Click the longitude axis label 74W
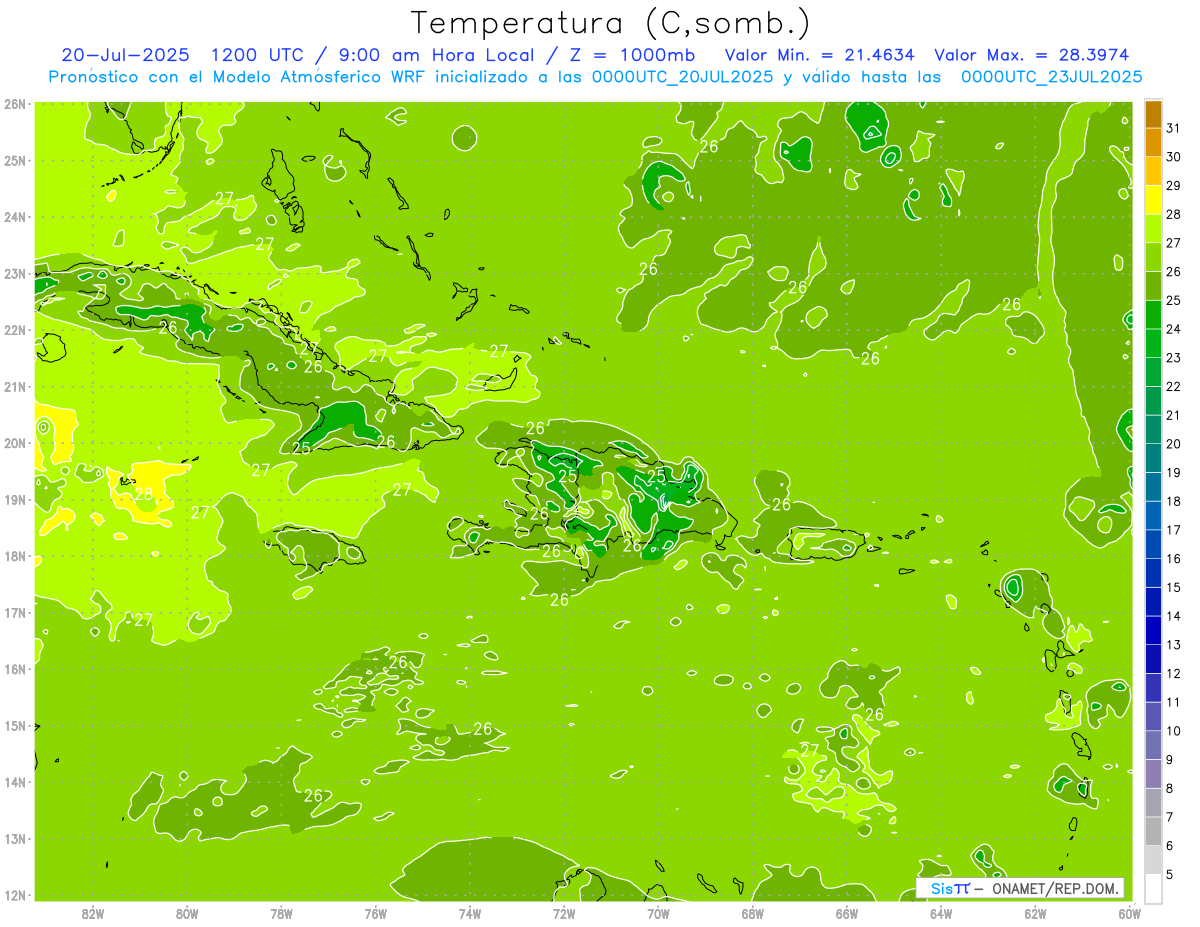 (470, 912)
